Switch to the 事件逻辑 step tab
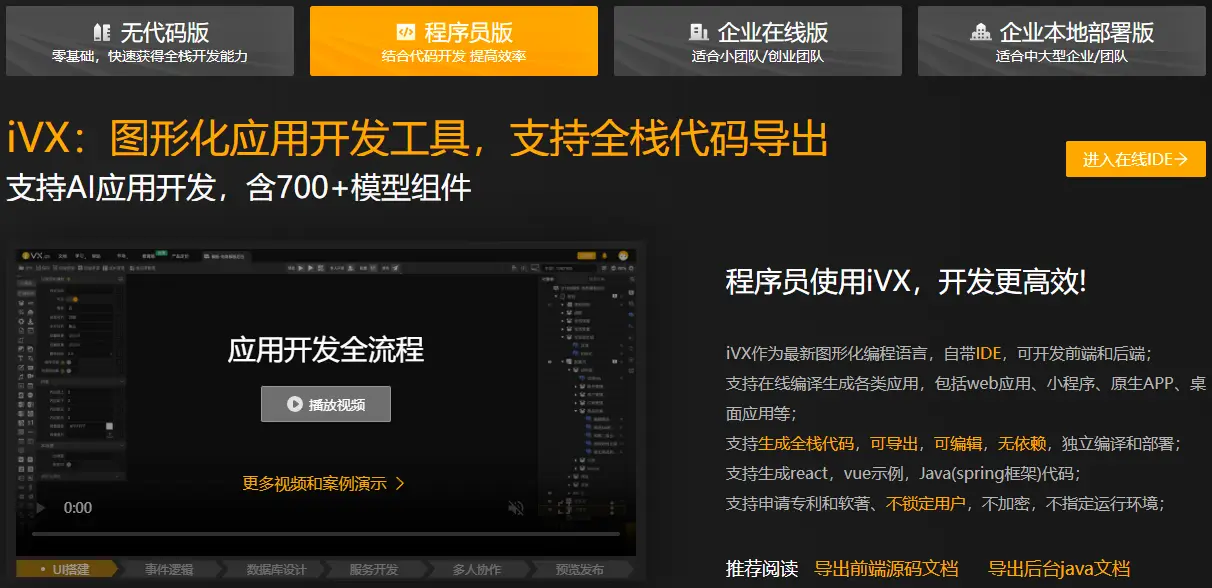 (169, 570)
